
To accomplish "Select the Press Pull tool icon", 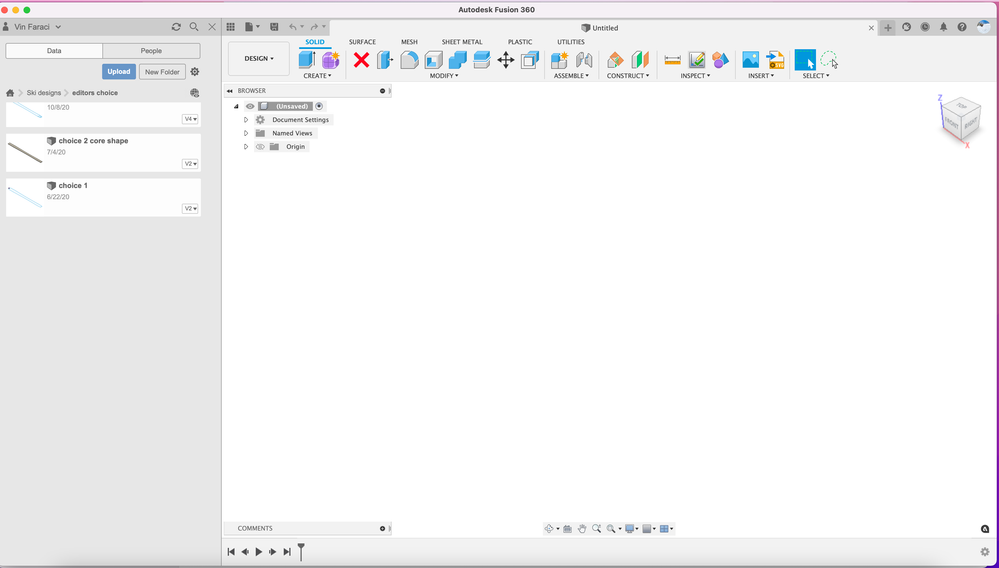I will pos(385,60).
